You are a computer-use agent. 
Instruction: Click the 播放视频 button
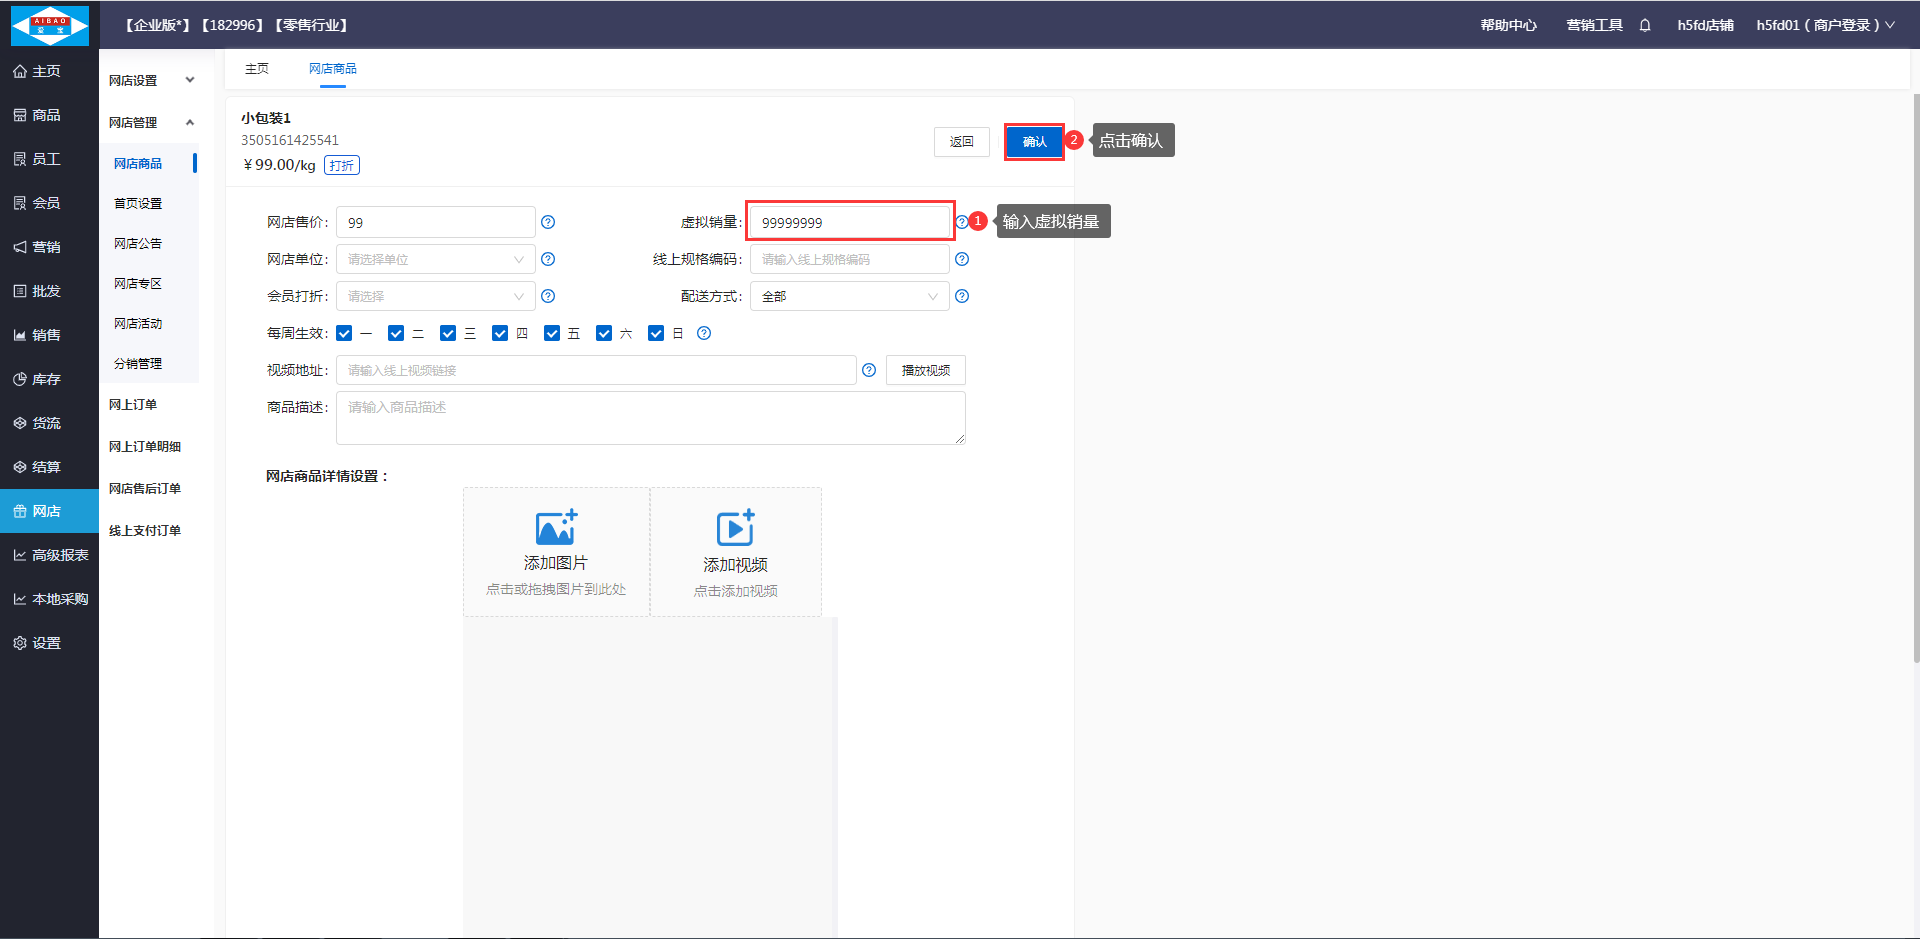coord(925,370)
